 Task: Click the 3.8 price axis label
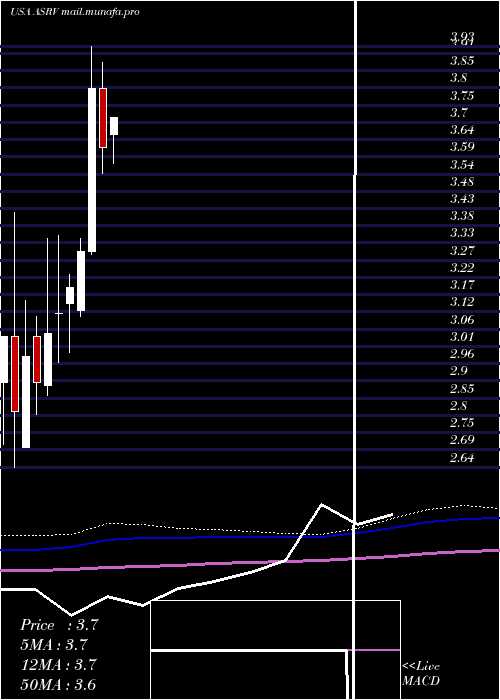coord(458,78)
